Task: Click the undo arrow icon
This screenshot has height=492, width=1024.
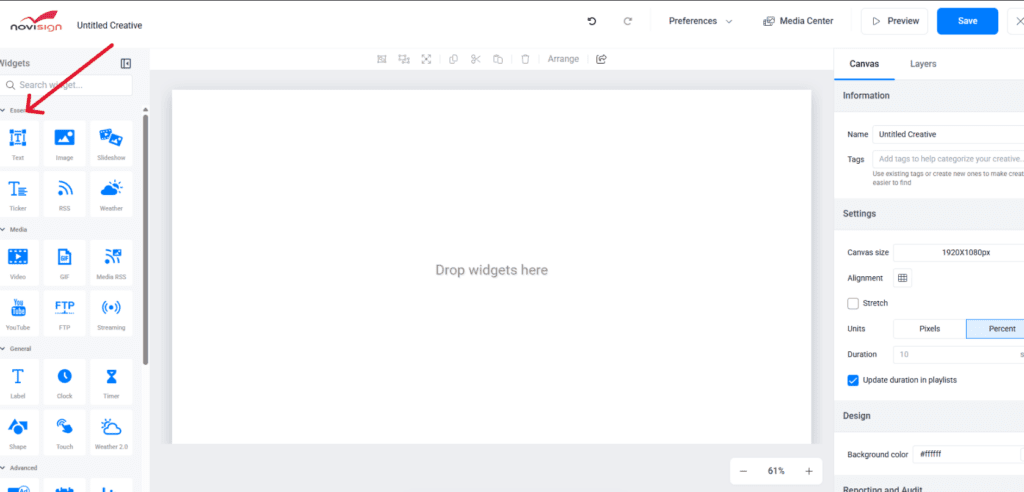Action: click(592, 21)
